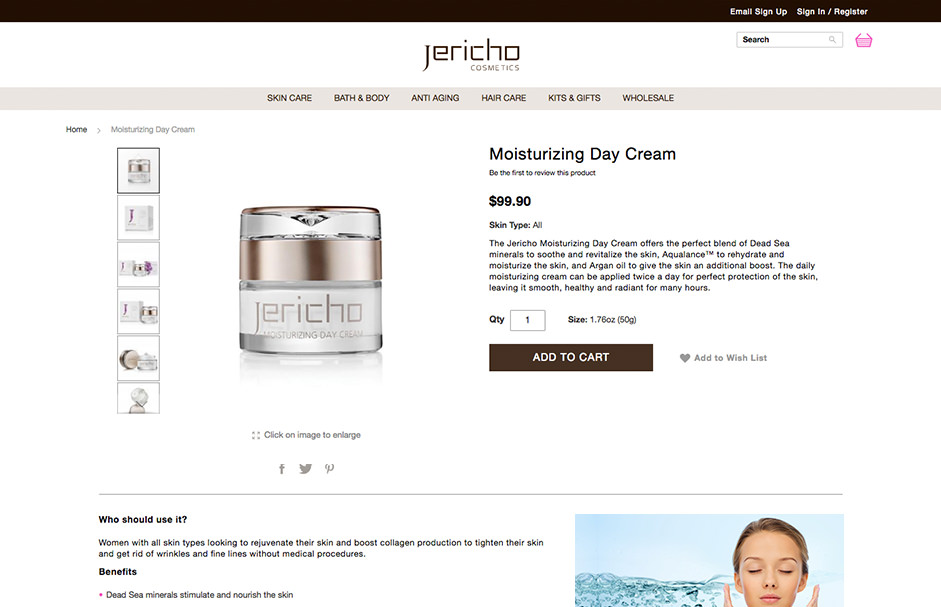Select the Anti Aging category
This screenshot has width=941, height=607.
(435, 98)
